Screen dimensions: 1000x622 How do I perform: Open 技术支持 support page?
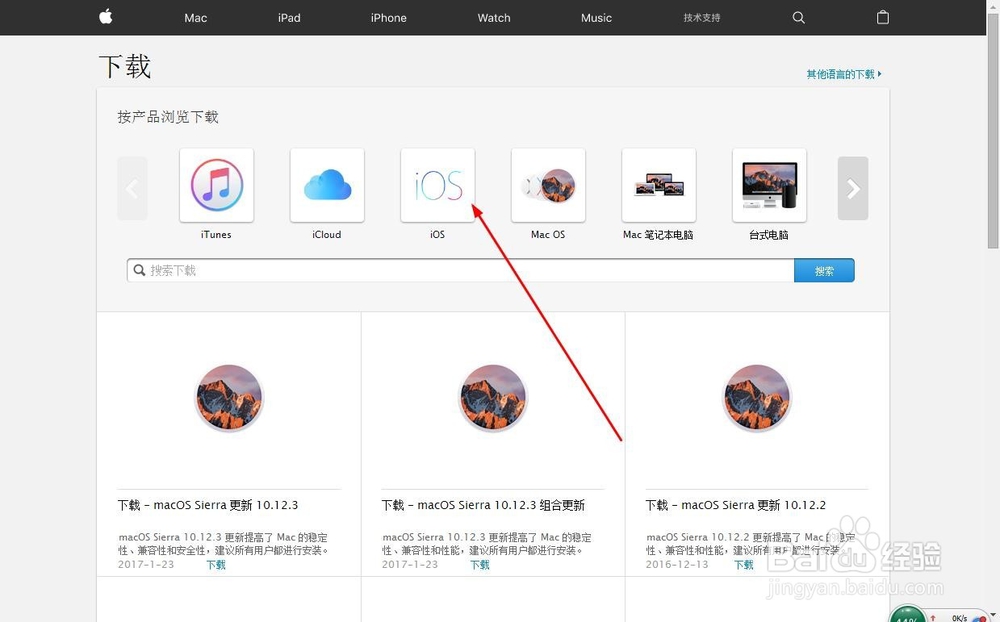click(x=702, y=18)
